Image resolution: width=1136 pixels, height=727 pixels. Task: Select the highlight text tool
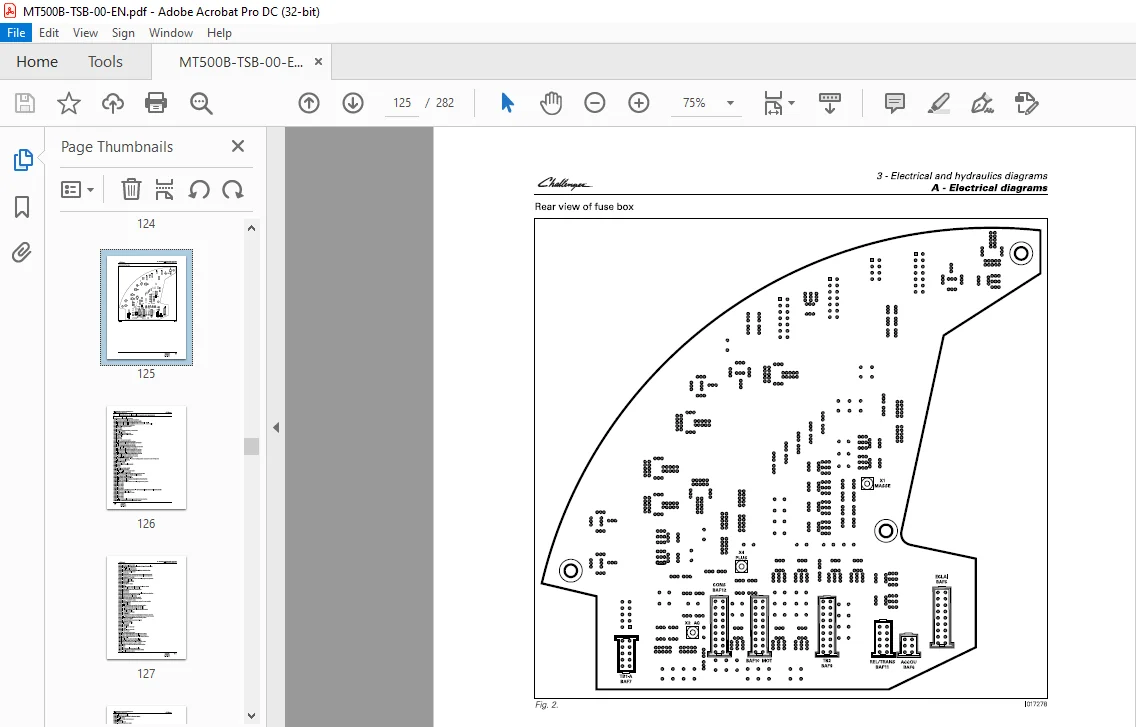coord(939,103)
